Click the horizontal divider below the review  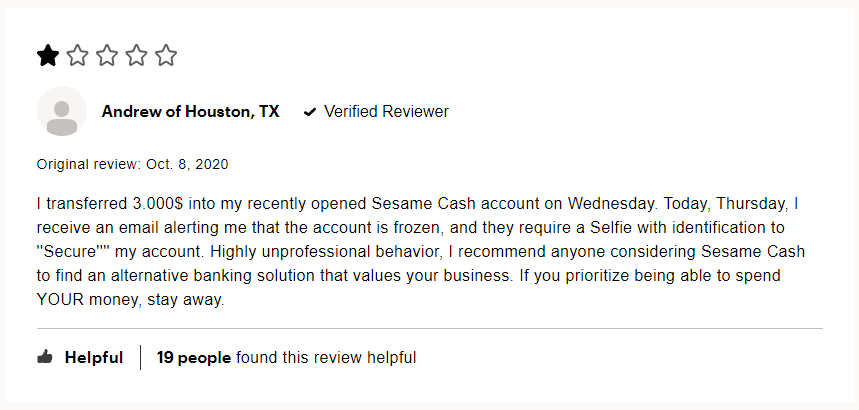pos(430,328)
